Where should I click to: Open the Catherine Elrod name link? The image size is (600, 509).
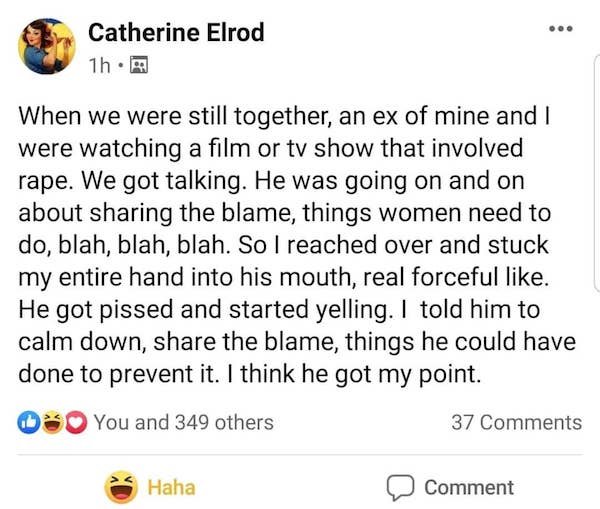[x=176, y=33]
